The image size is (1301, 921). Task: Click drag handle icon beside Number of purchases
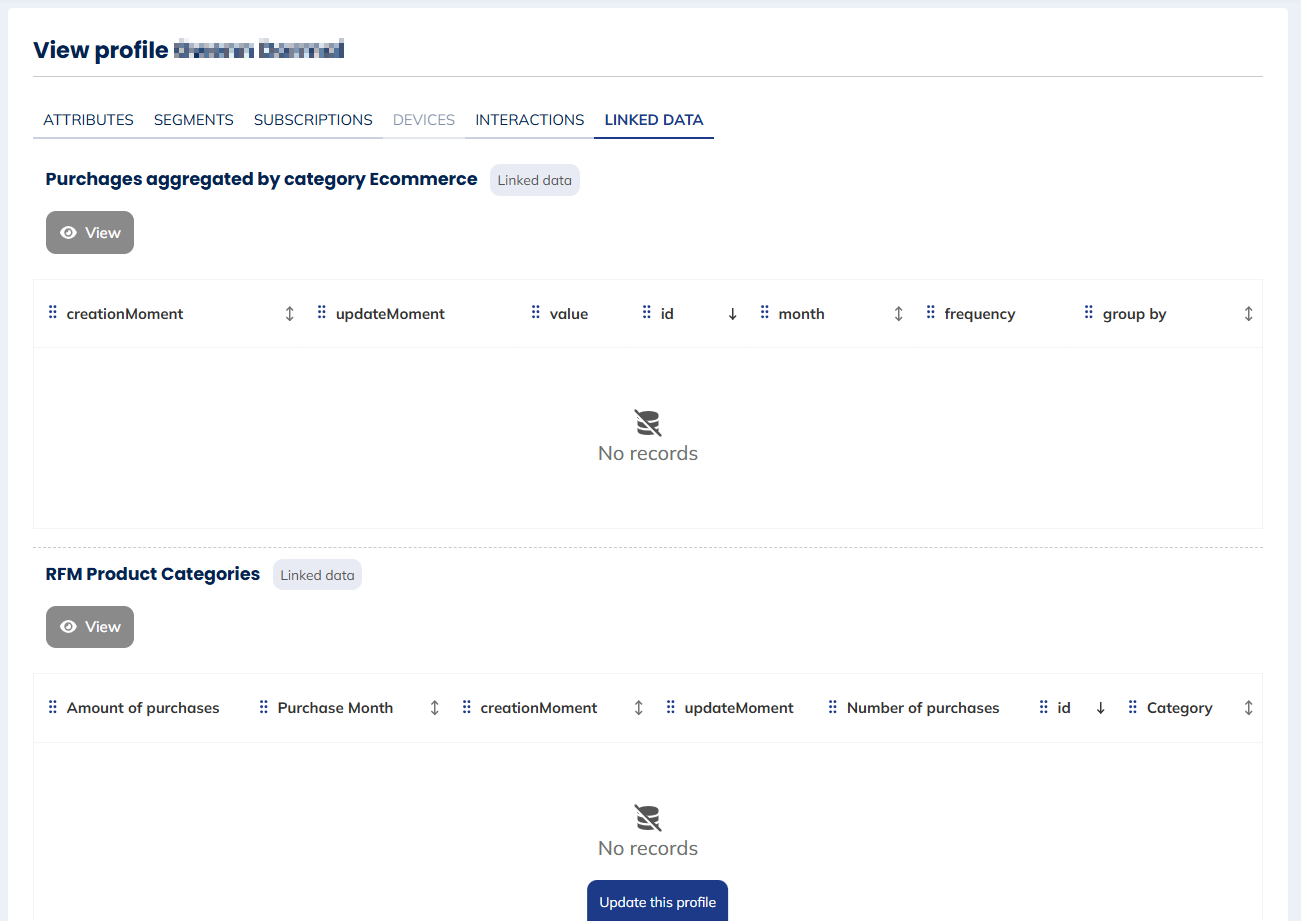[833, 707]
